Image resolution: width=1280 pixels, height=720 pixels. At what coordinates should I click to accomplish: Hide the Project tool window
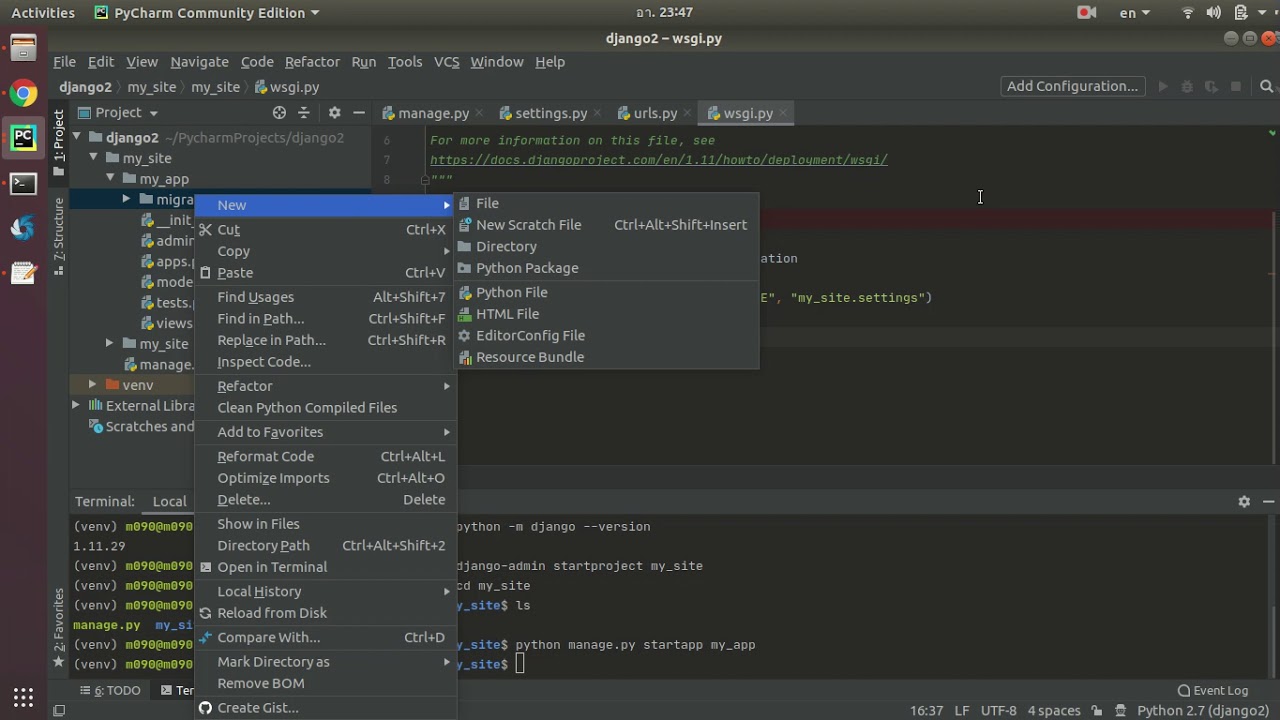(358, 113)
